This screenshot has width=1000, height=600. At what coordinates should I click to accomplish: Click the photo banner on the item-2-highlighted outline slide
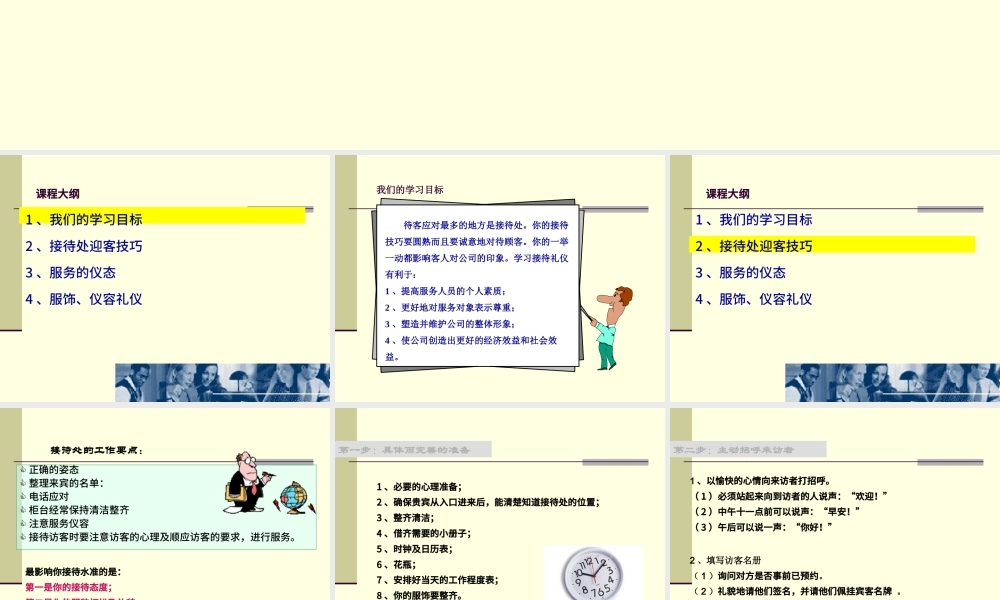[x=891, y=383]
